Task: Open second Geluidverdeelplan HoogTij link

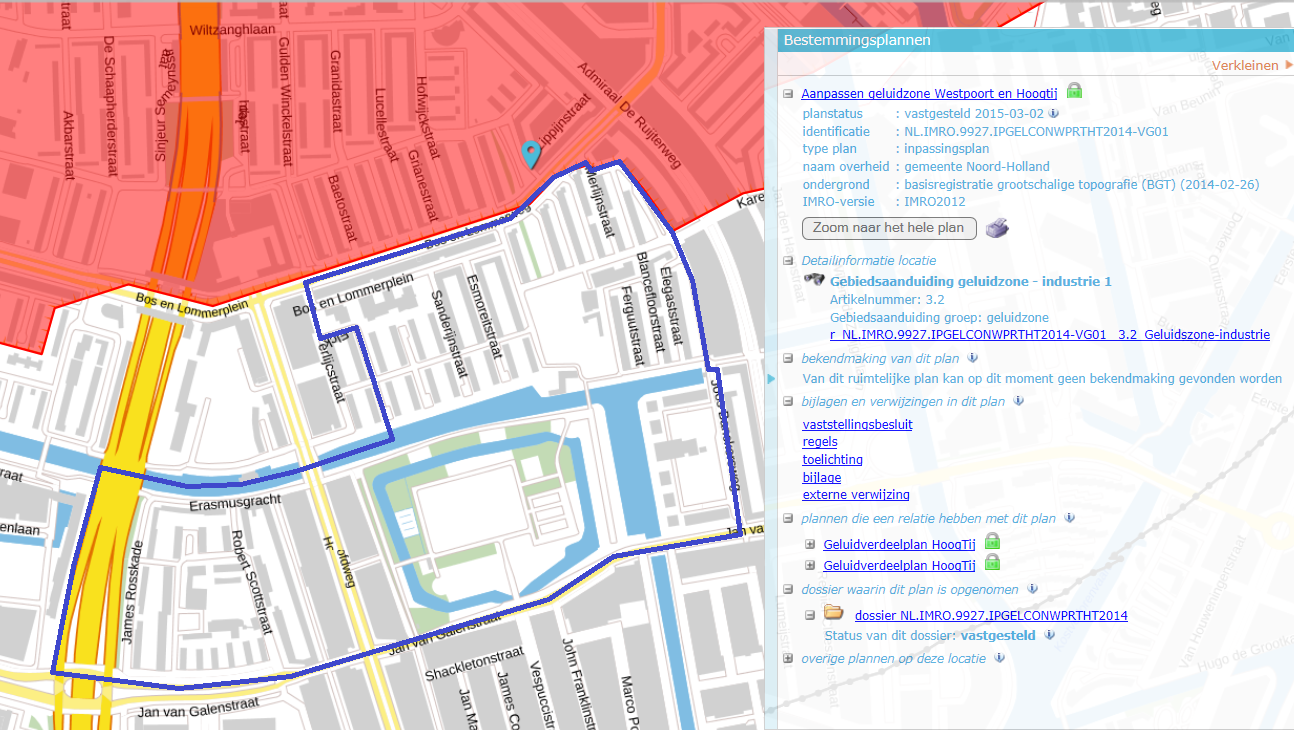Action: [x=899, y=566]
